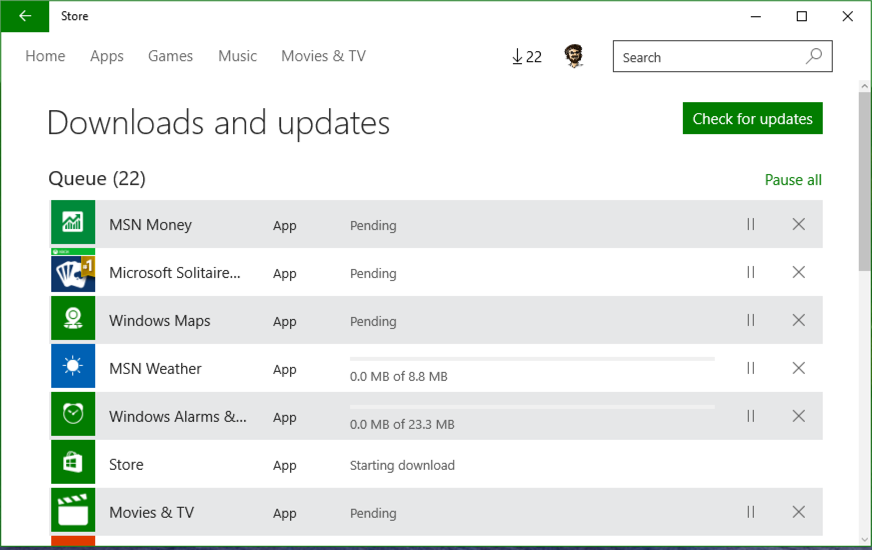Click the Starting download status text
Image resolution: width=872 pixels, height=550 pixels.
coord(402,465)
